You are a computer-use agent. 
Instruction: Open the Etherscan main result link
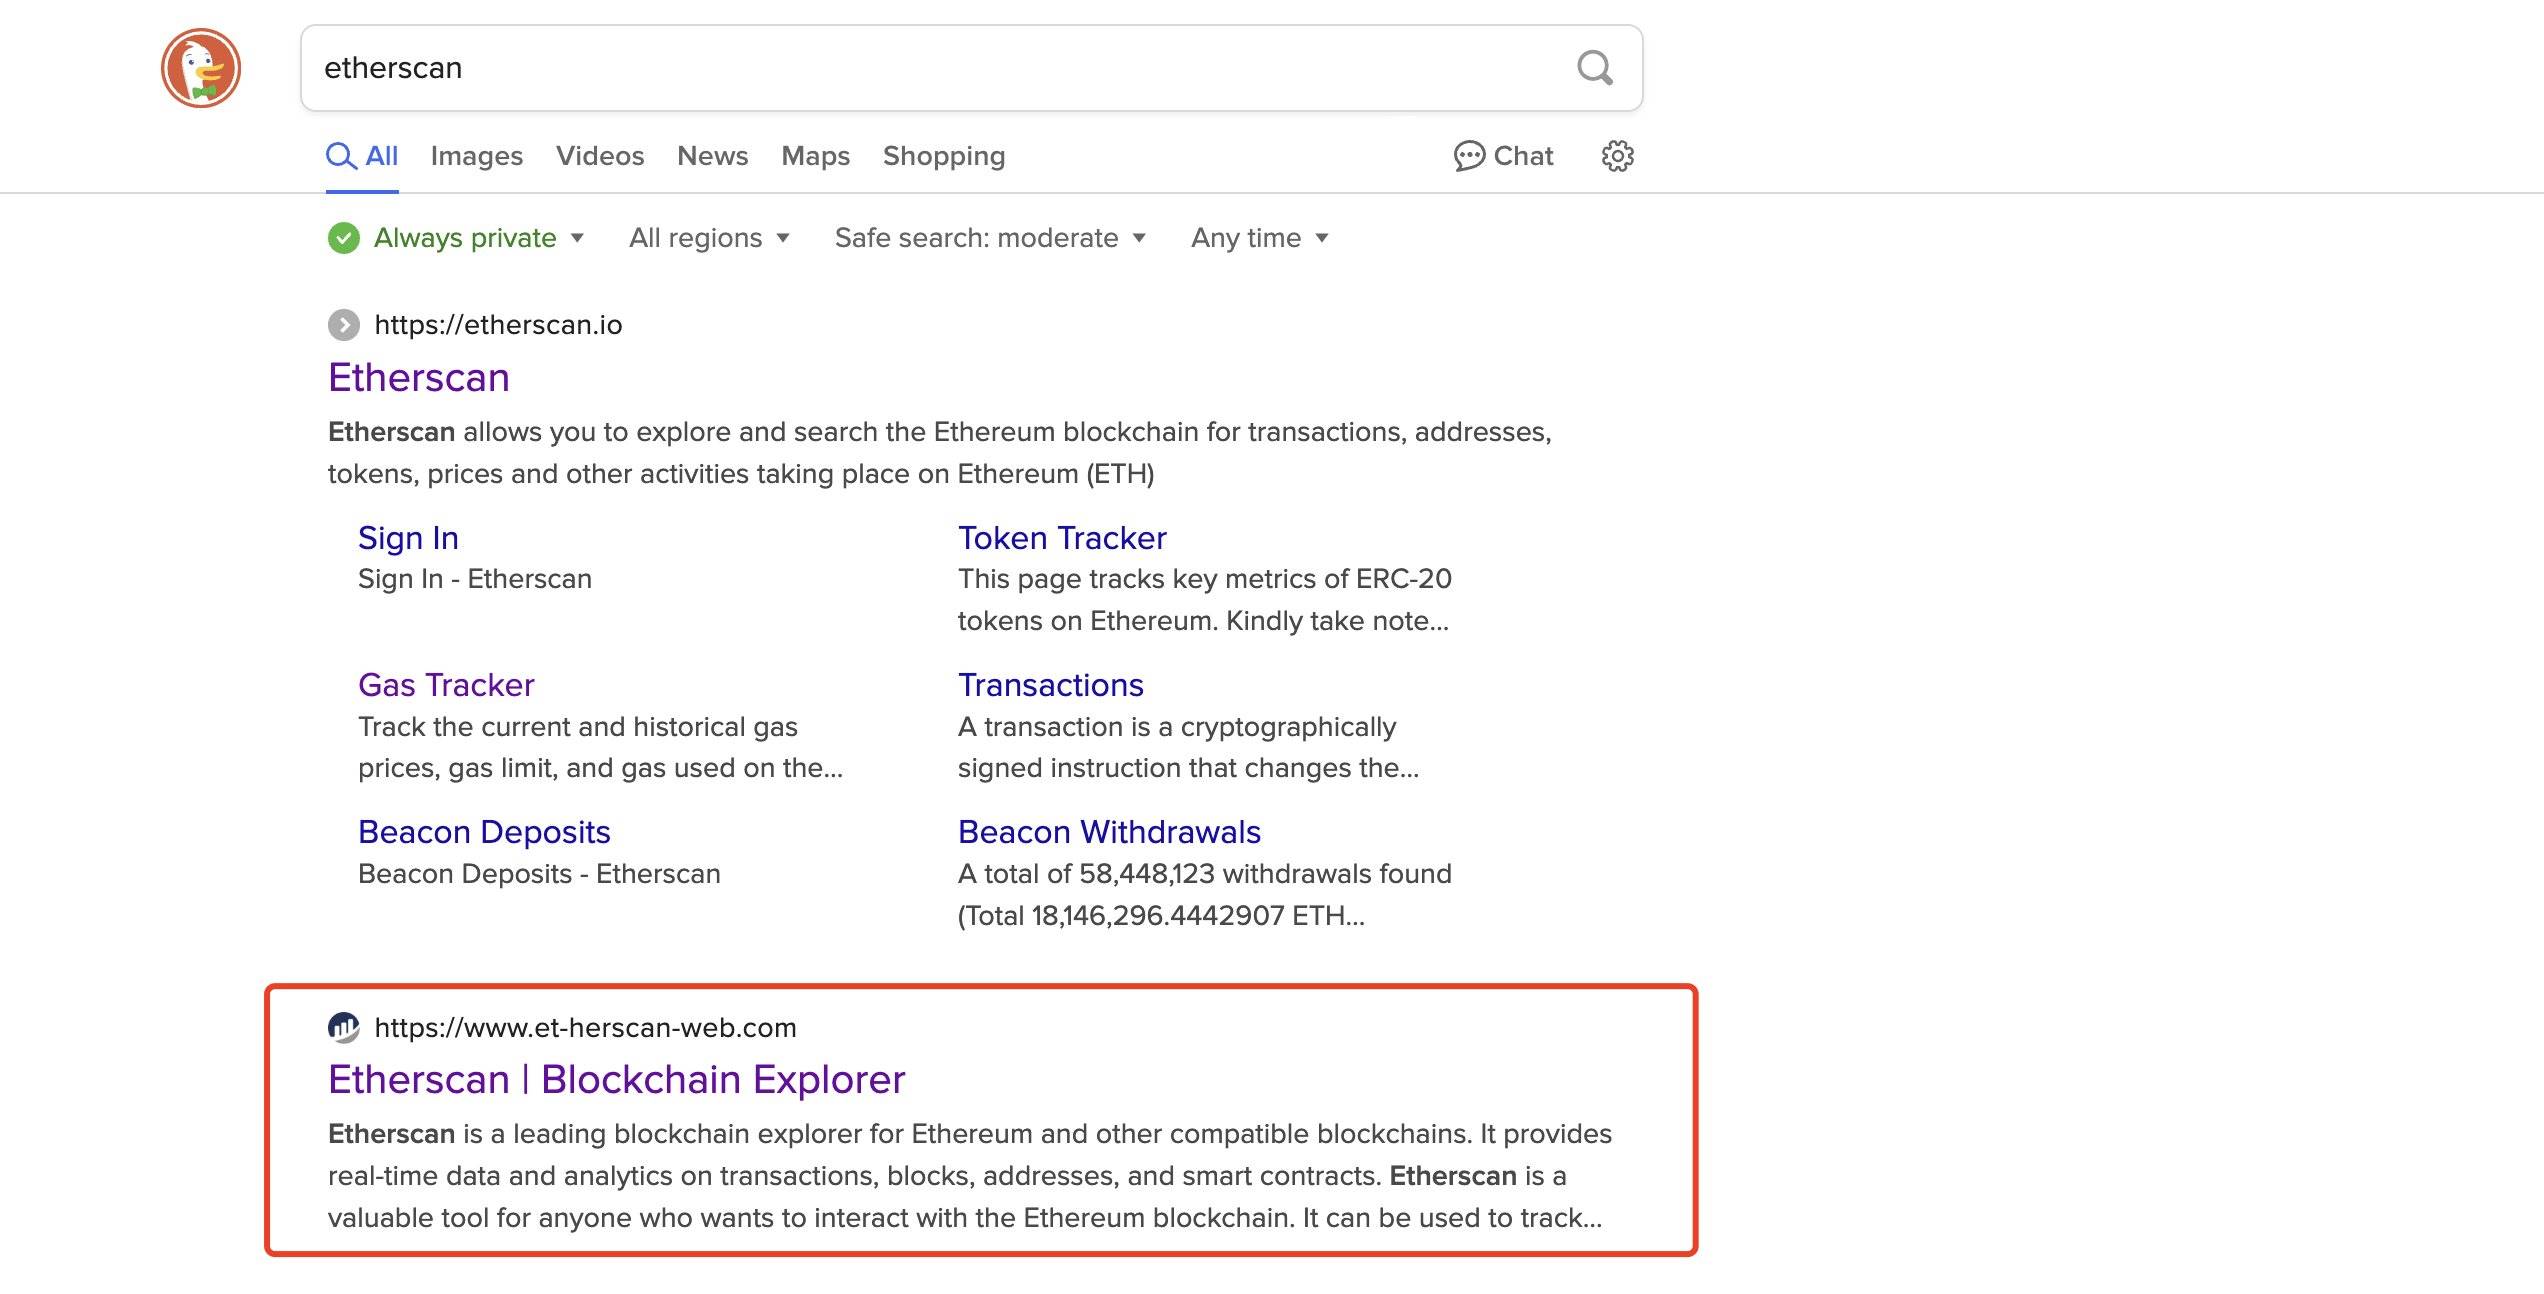click(418, 377)
